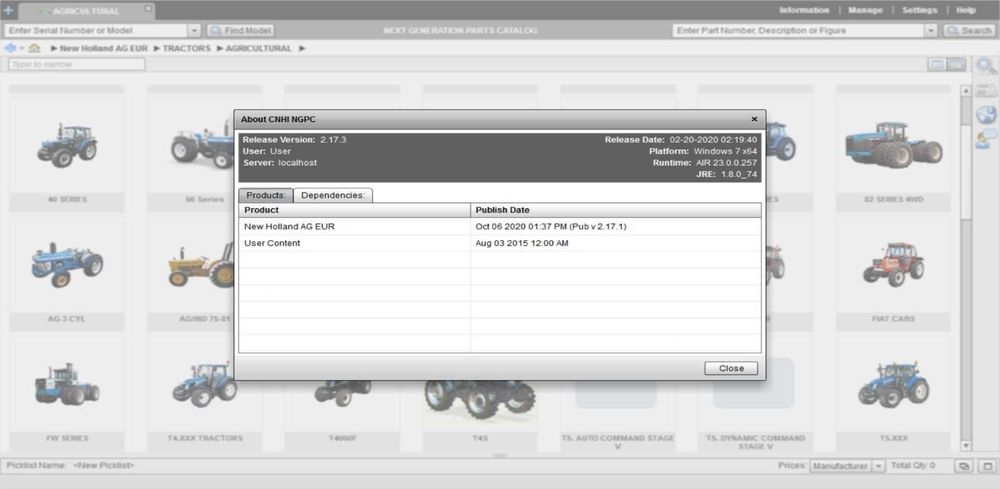Select the User Content product row
This screenshot has width=1000, height=489.
coord(500,243)
